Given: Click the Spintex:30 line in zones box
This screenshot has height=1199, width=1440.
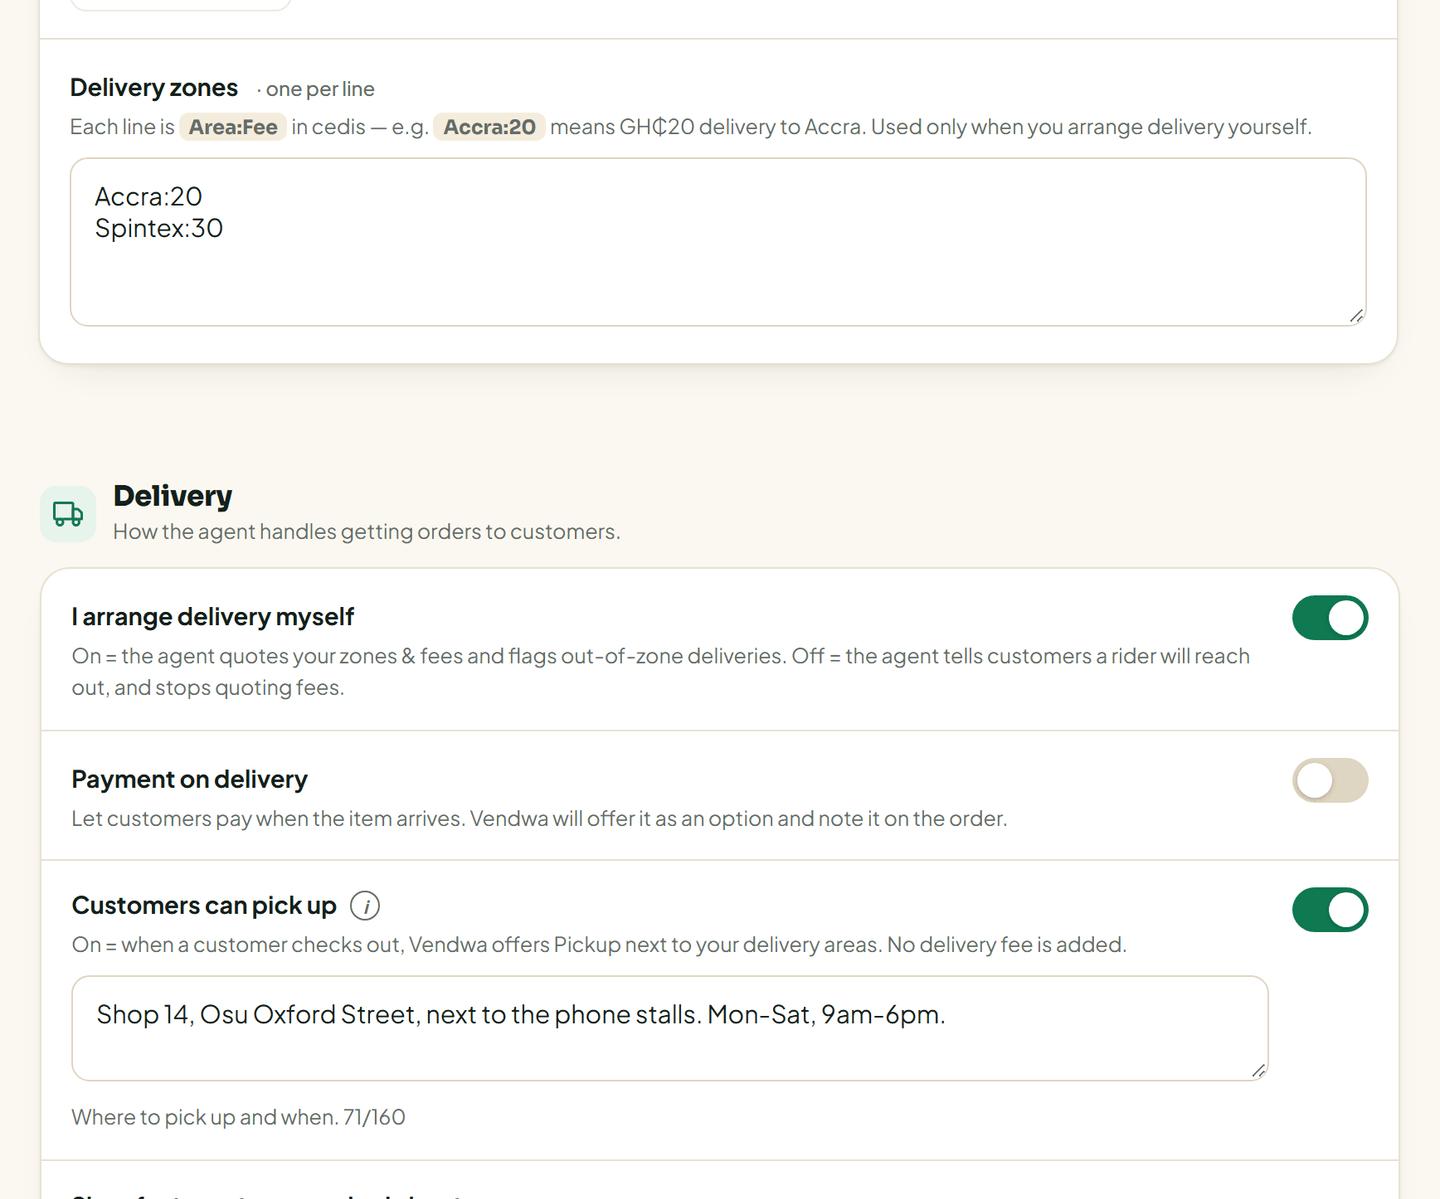Looking at the screenshot, I should [159, 228].
